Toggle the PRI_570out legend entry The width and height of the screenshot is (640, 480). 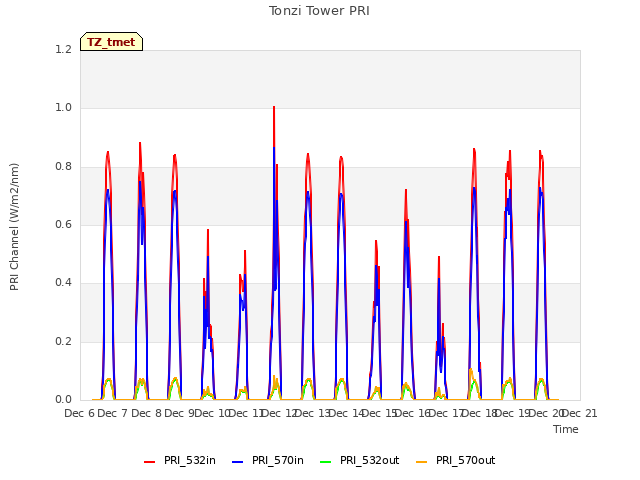click(x=456, y=461)
